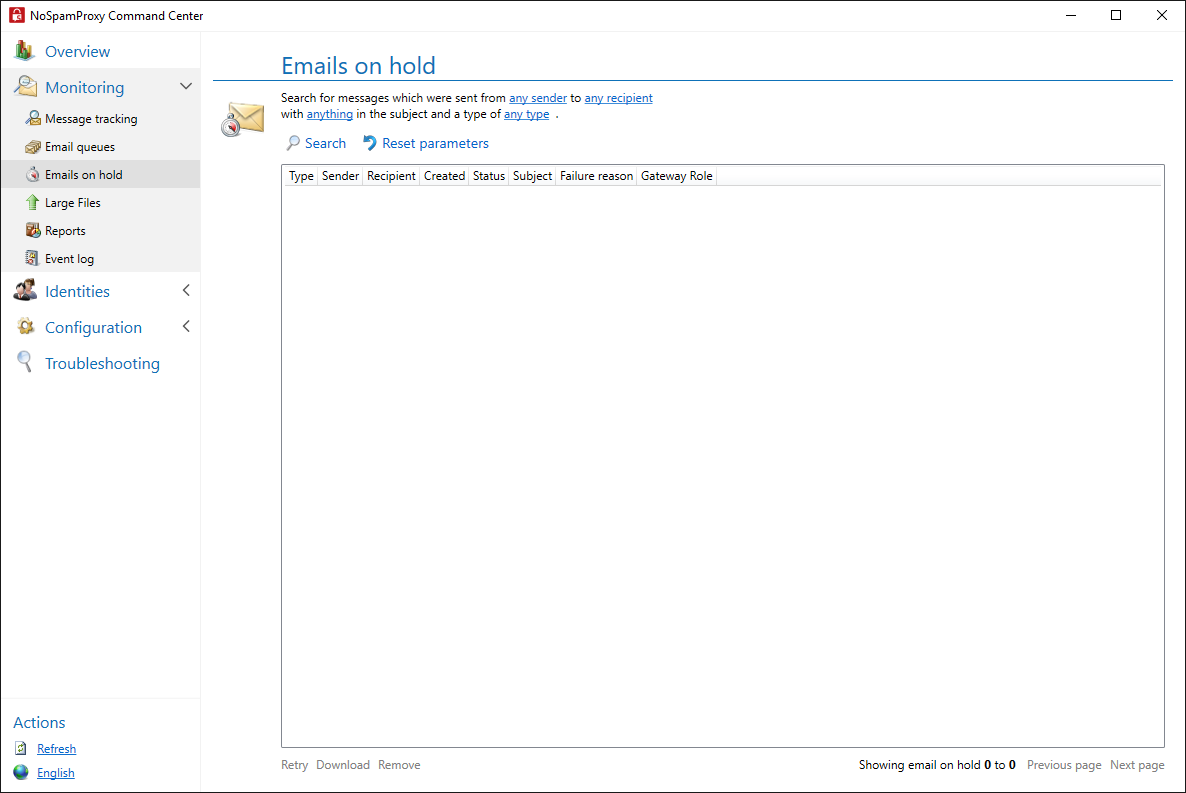Click the Reports icon
1186x793 pixels.
pyautogui.click(x=33, y=230)
